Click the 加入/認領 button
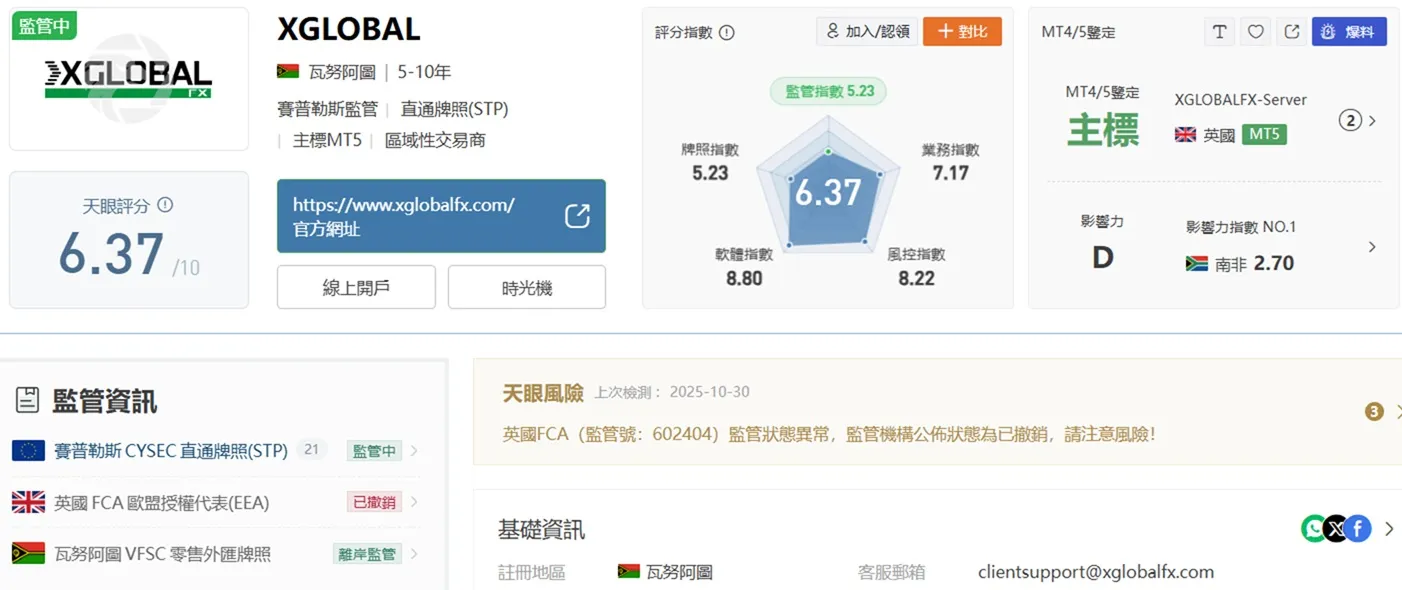Screen dimensions: 1402x590 867,32
